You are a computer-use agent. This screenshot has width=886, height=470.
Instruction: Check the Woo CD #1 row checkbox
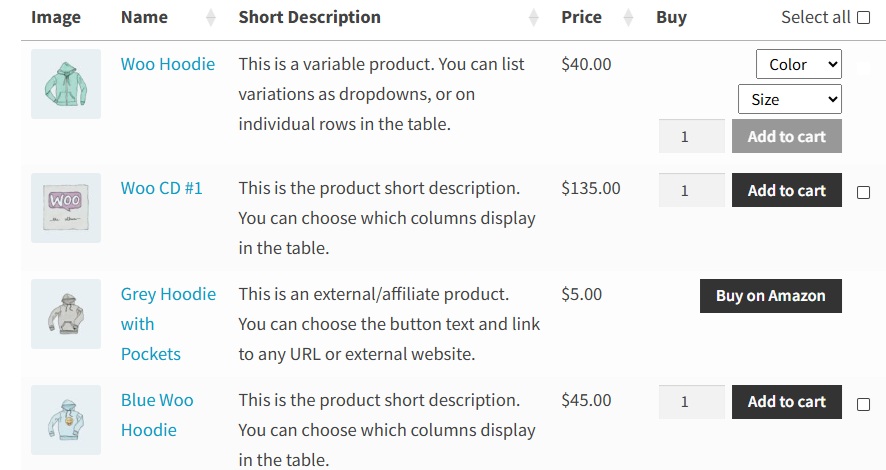pos(863,193)
